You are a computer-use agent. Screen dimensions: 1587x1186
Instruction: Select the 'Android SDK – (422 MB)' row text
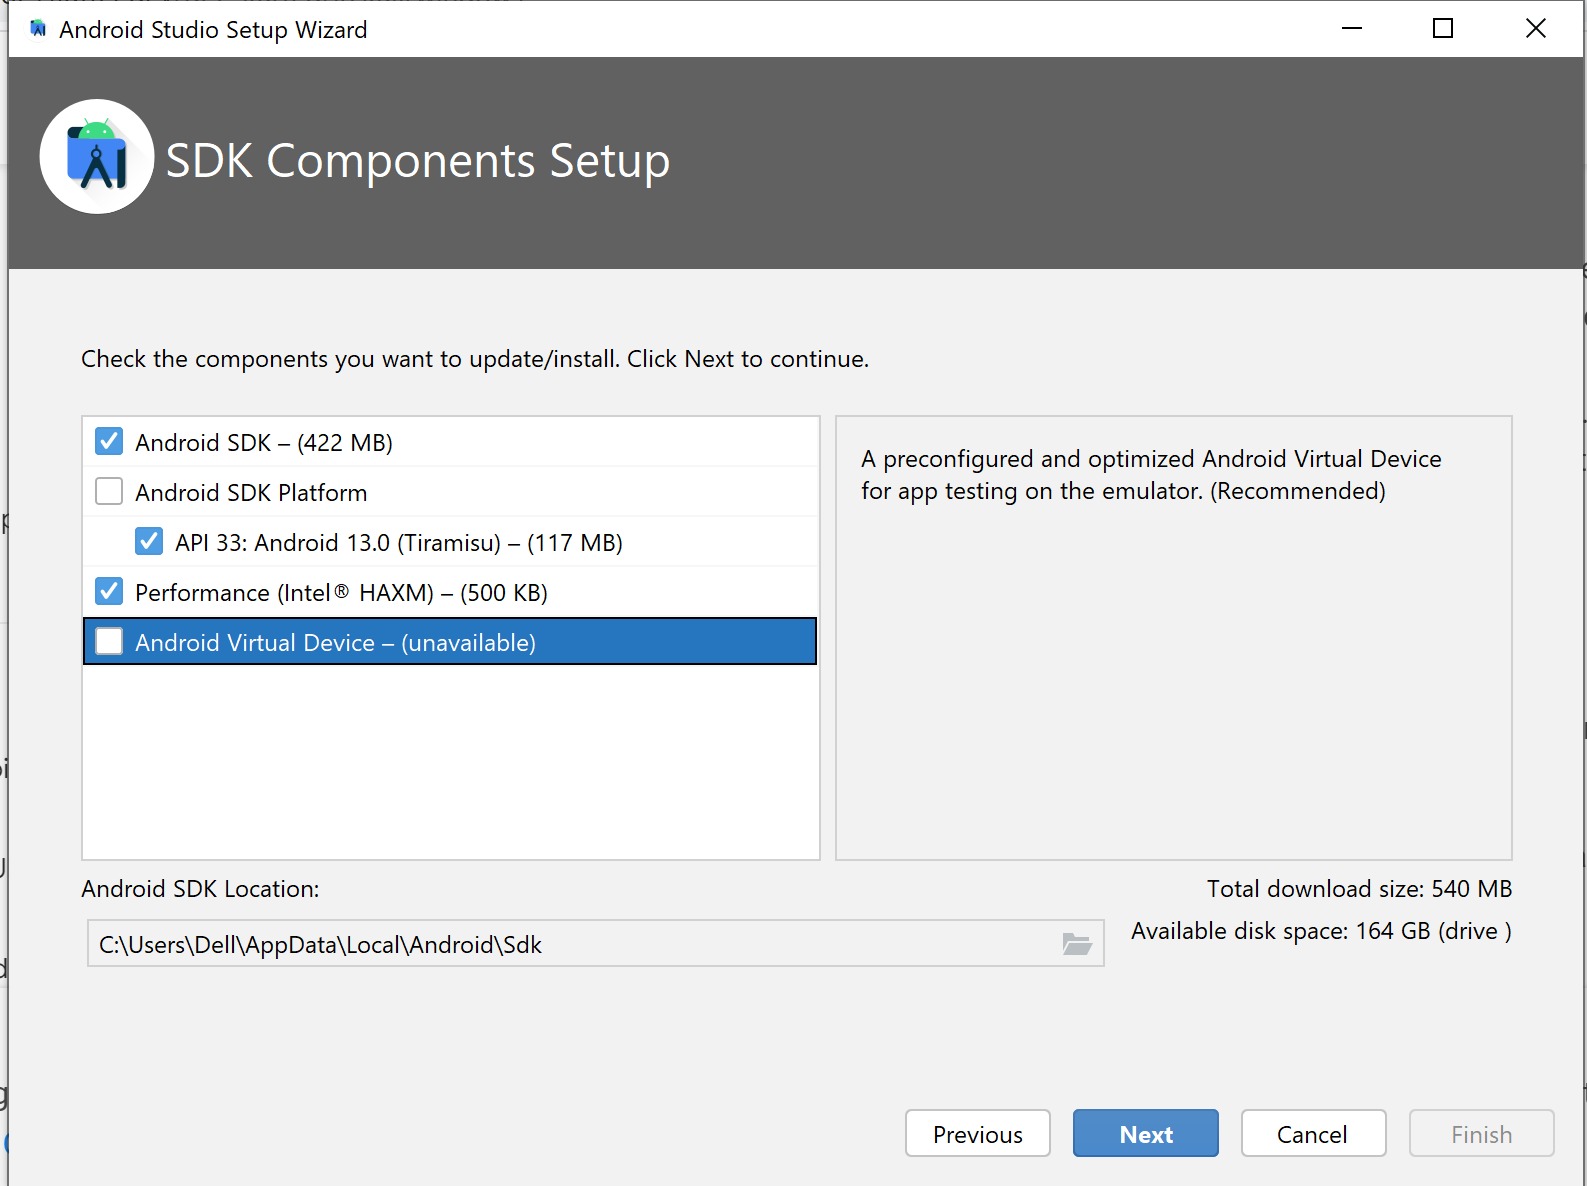coord(264,443)
